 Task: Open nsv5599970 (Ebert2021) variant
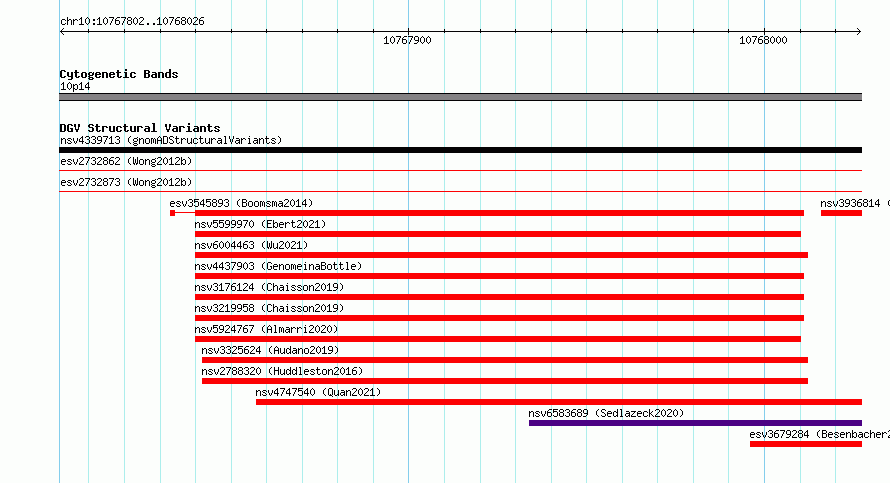click(261, 224)
